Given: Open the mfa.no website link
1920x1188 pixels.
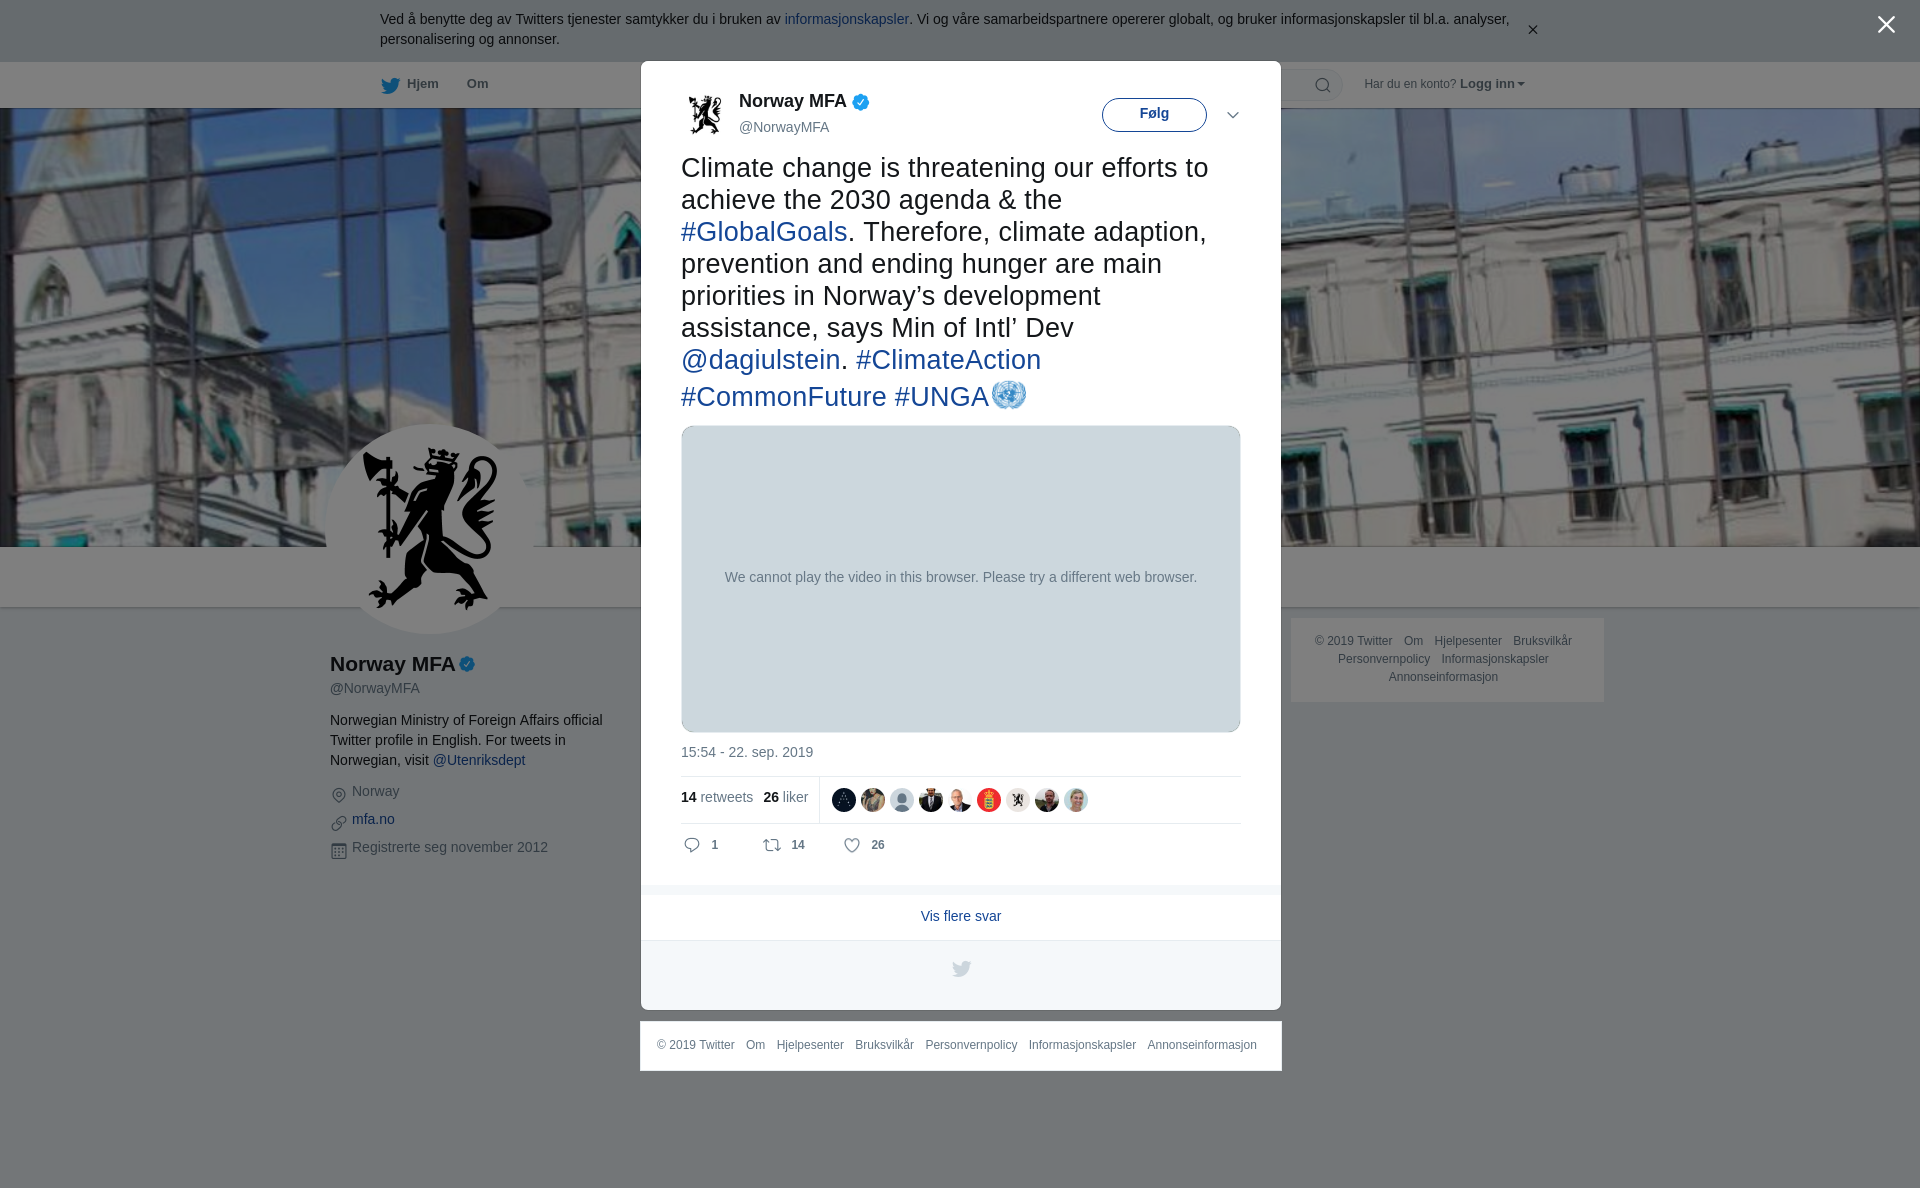Looking at the screenshot, I should [373, 819].
